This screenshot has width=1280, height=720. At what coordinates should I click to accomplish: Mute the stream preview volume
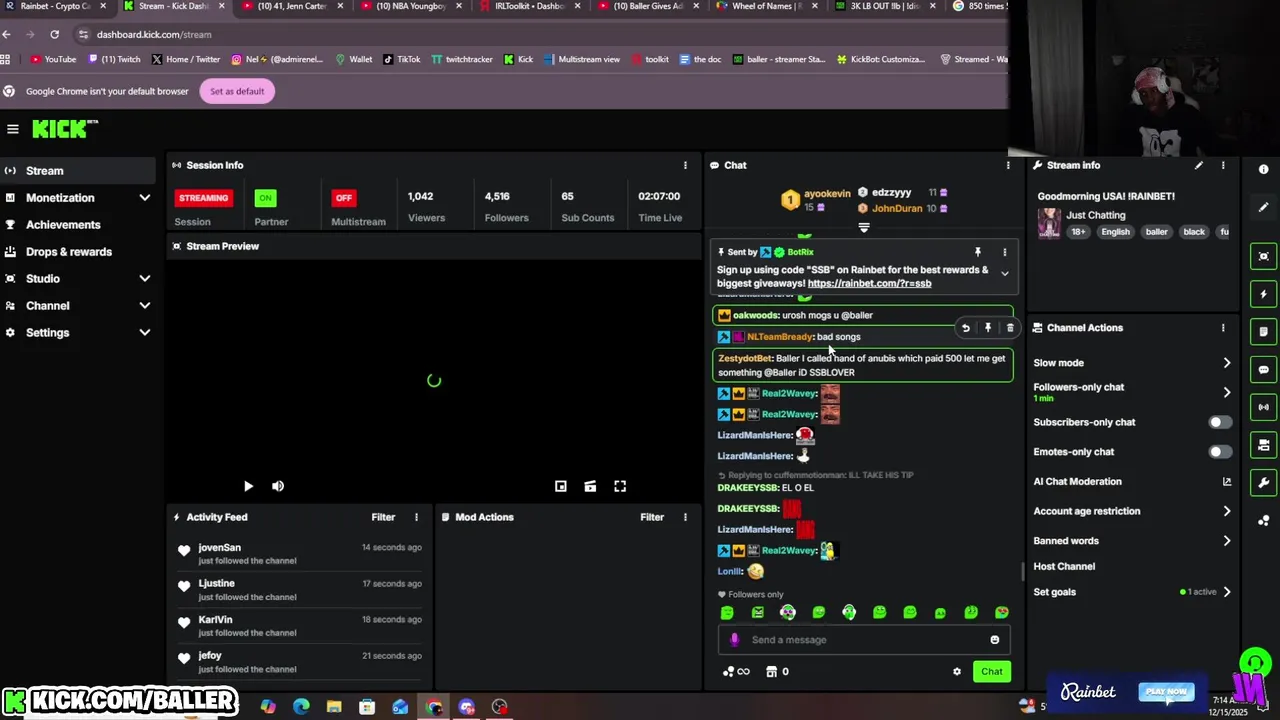point(278,486)
